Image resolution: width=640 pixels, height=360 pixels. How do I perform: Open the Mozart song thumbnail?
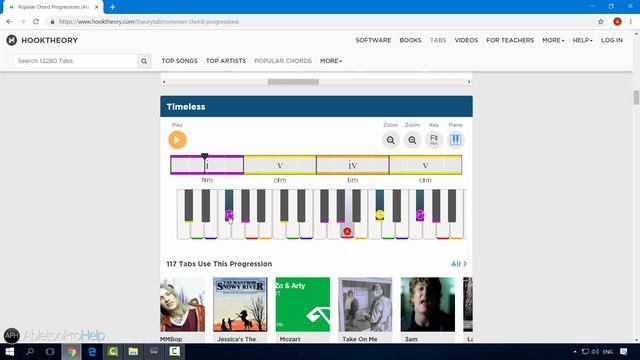pyautogui.click(x=302, y=304)
